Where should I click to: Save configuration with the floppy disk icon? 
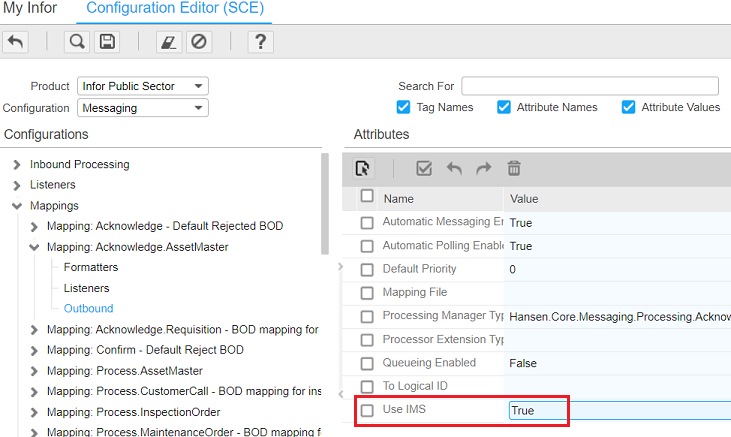click(106, 42)
